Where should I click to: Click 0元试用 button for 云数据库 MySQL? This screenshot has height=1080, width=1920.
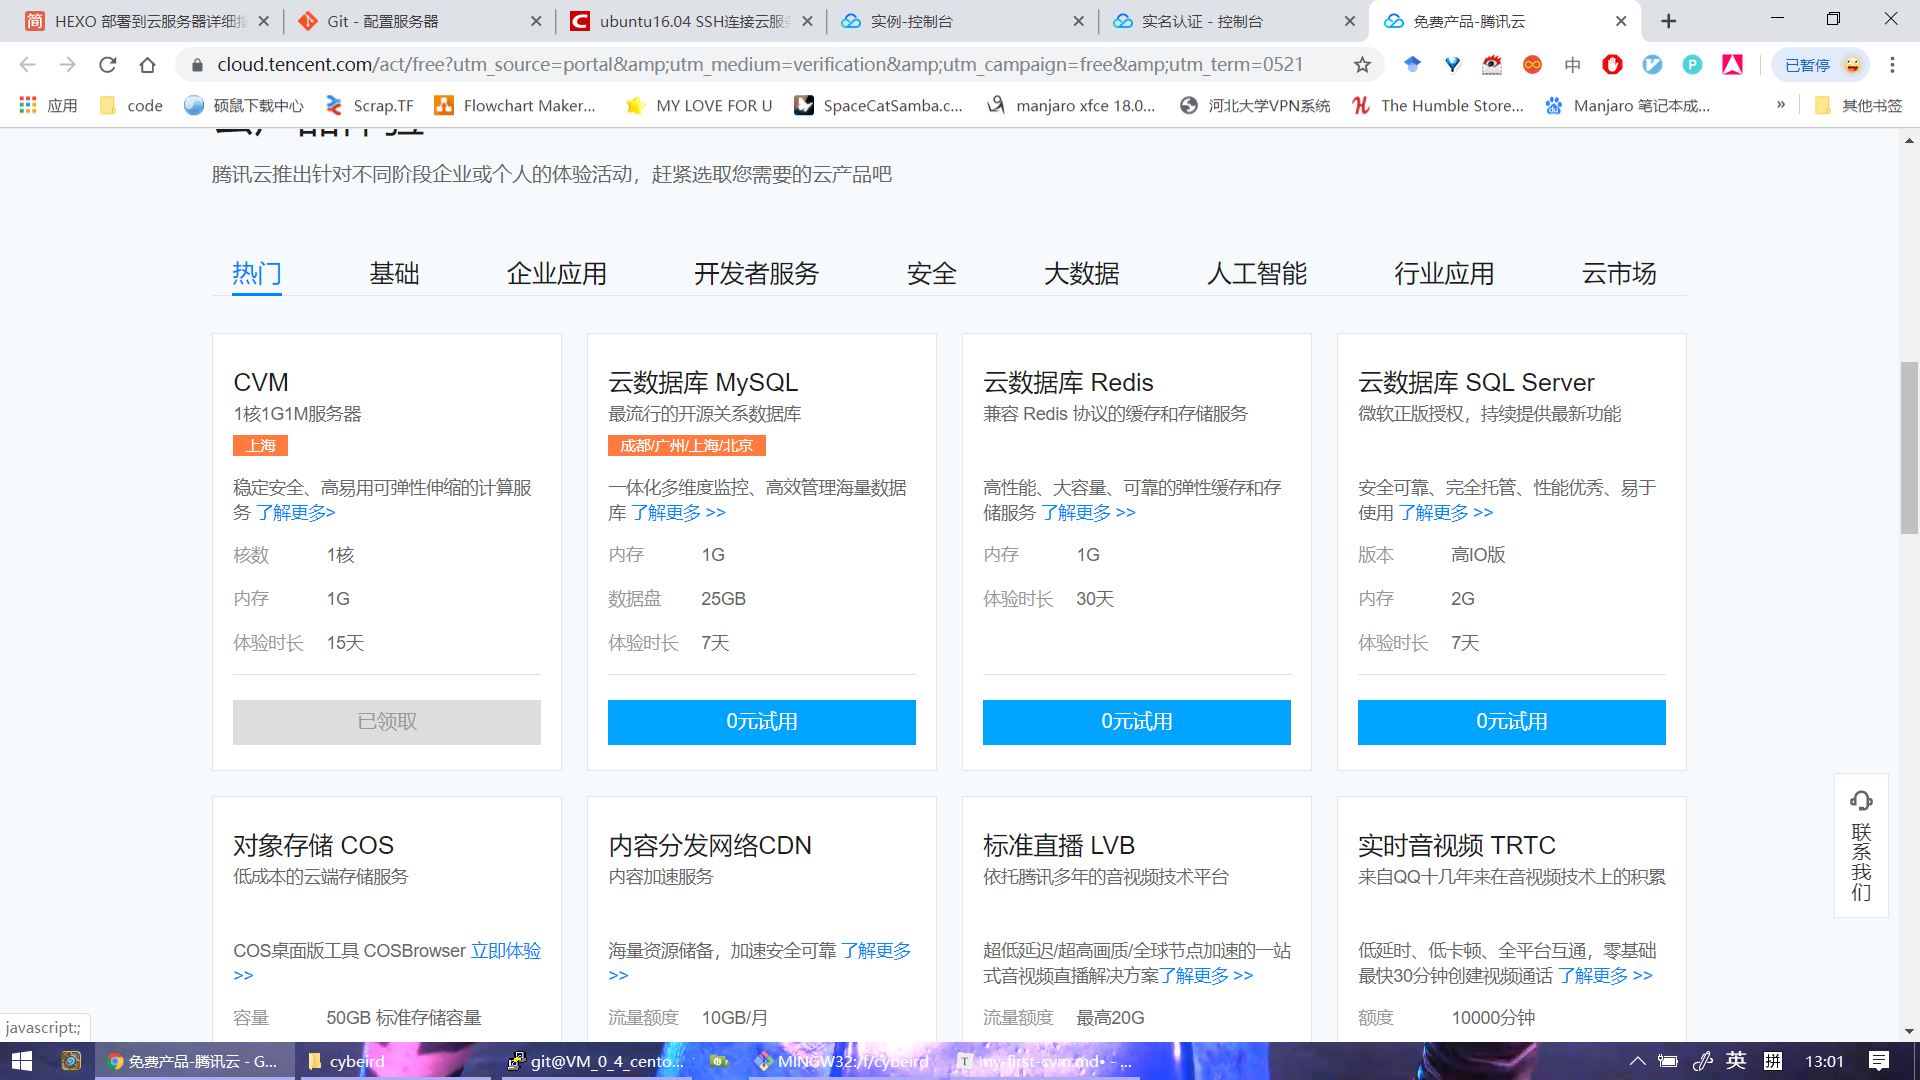click(x=761, y=722)
